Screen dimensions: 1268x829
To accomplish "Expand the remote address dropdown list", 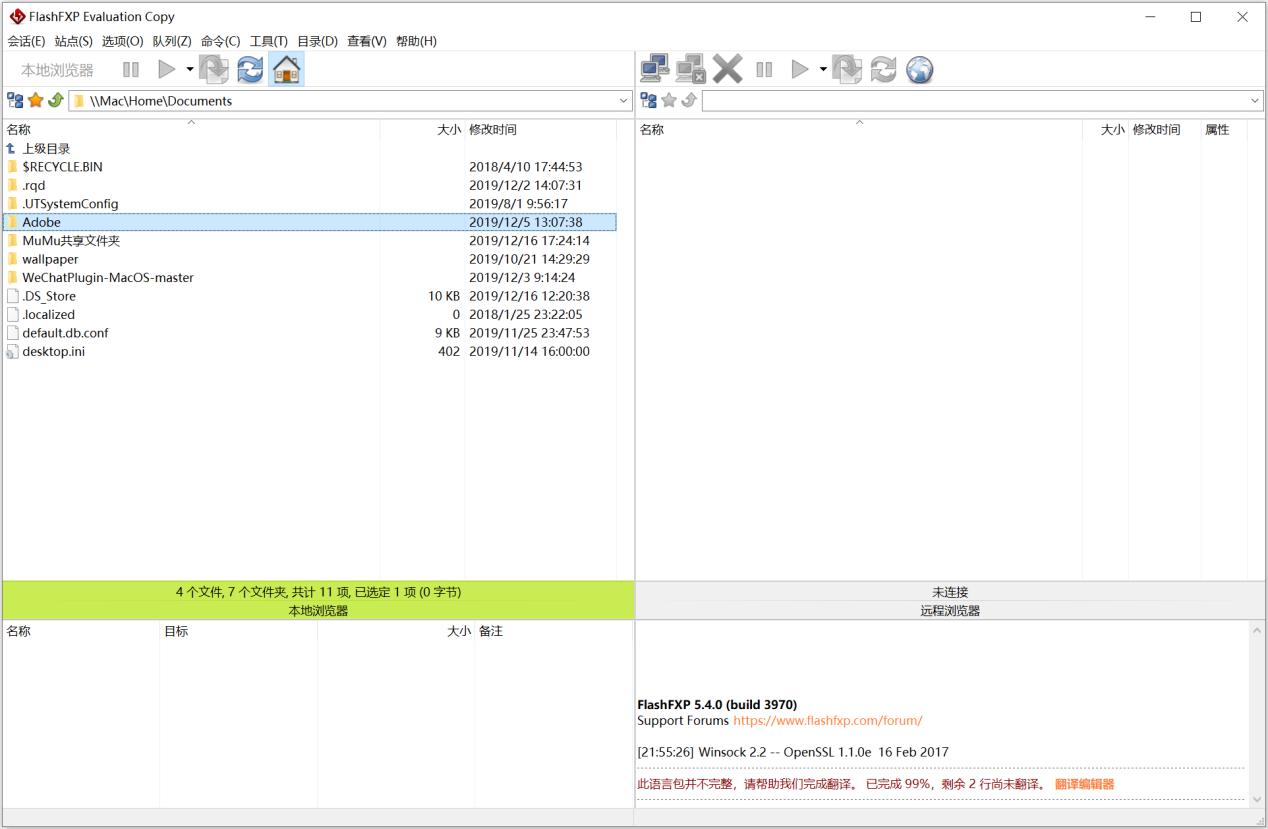I will click(1255, 101).
